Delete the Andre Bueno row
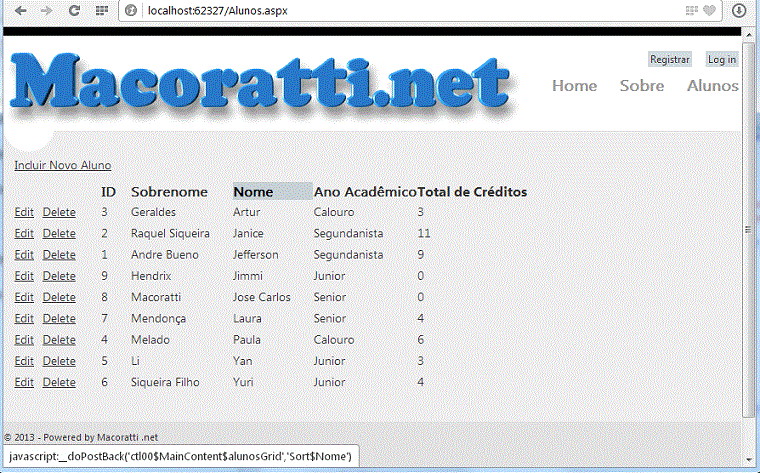Viewport: 760px width, 473px height. 59,255
